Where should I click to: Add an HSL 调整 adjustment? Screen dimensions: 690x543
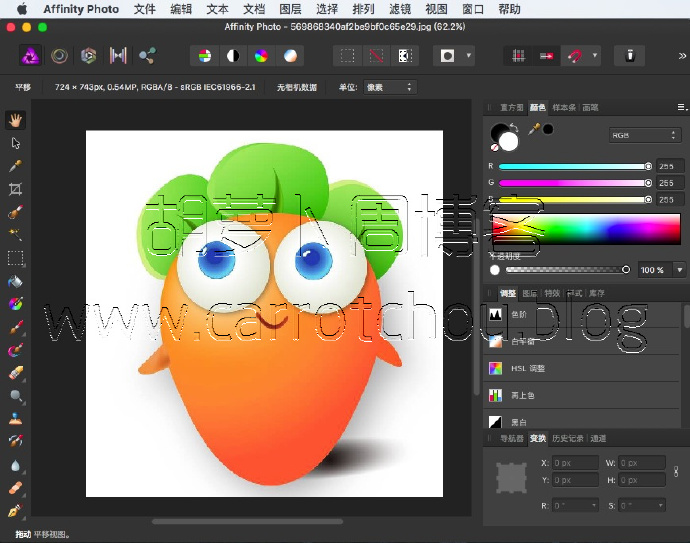pos(582,368)
